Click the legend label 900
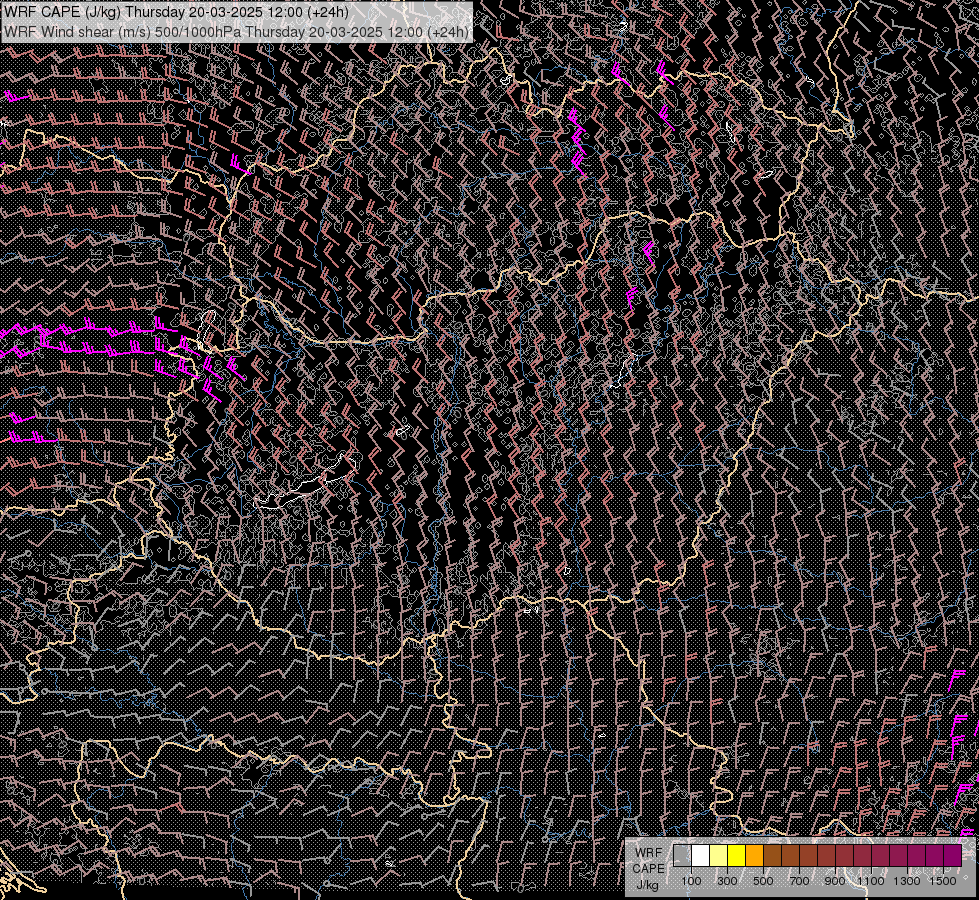This screenshot has height=900, width=979. tap(835, 881)
